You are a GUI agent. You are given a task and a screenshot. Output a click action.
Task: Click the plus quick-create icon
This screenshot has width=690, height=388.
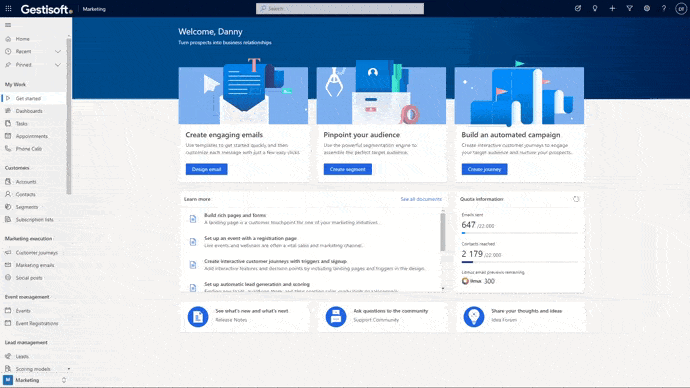[612, 8]
